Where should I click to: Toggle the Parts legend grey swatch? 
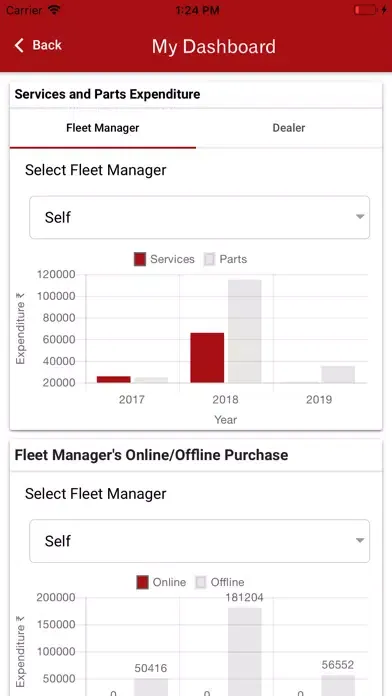[209, 259]
